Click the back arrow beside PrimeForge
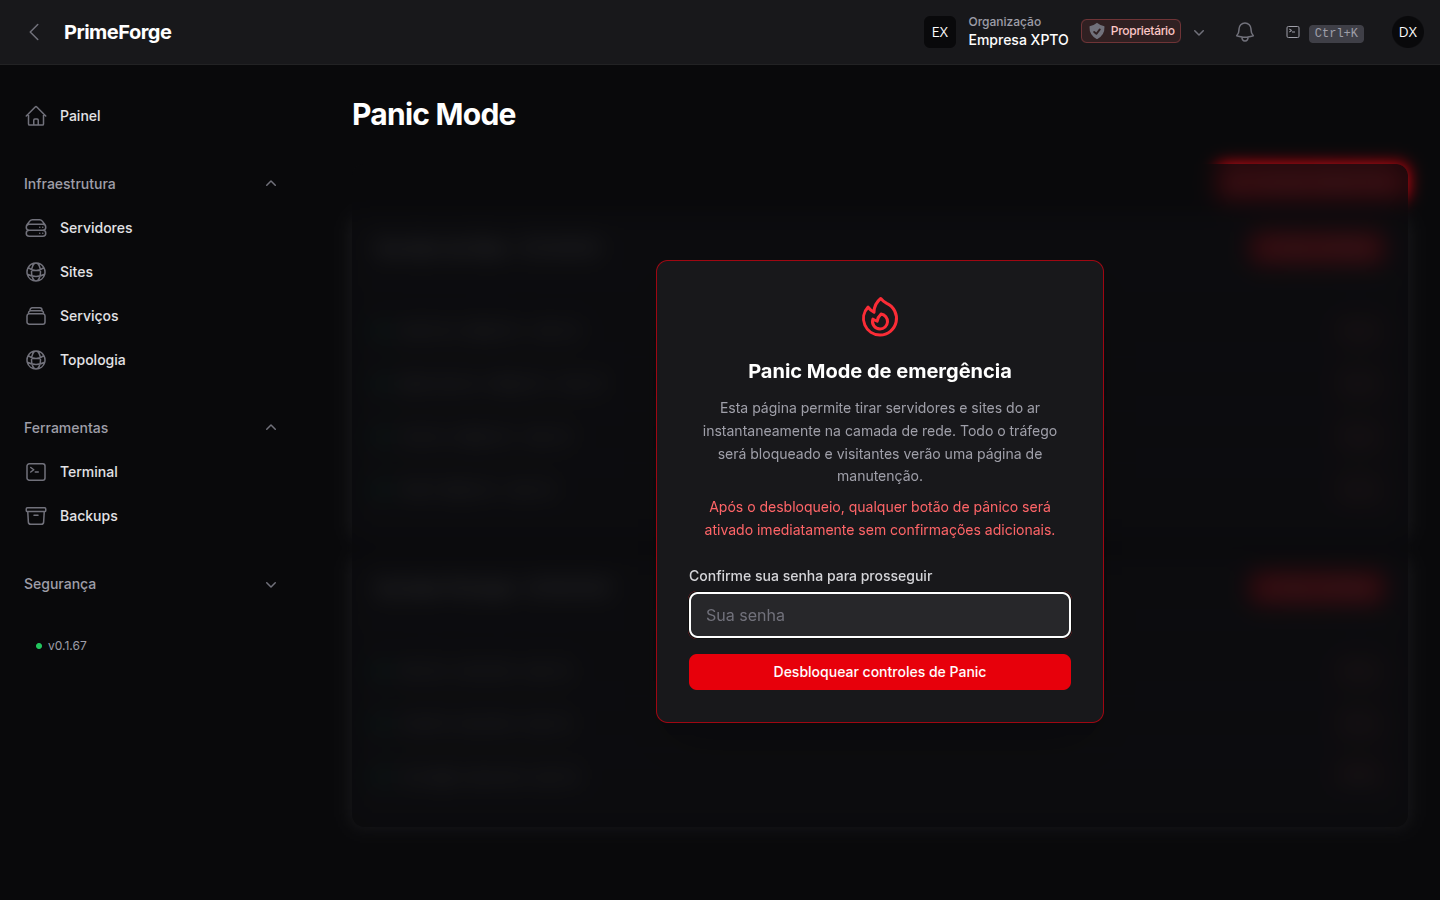The image size is (1440, 900). (x=35, y=32)
